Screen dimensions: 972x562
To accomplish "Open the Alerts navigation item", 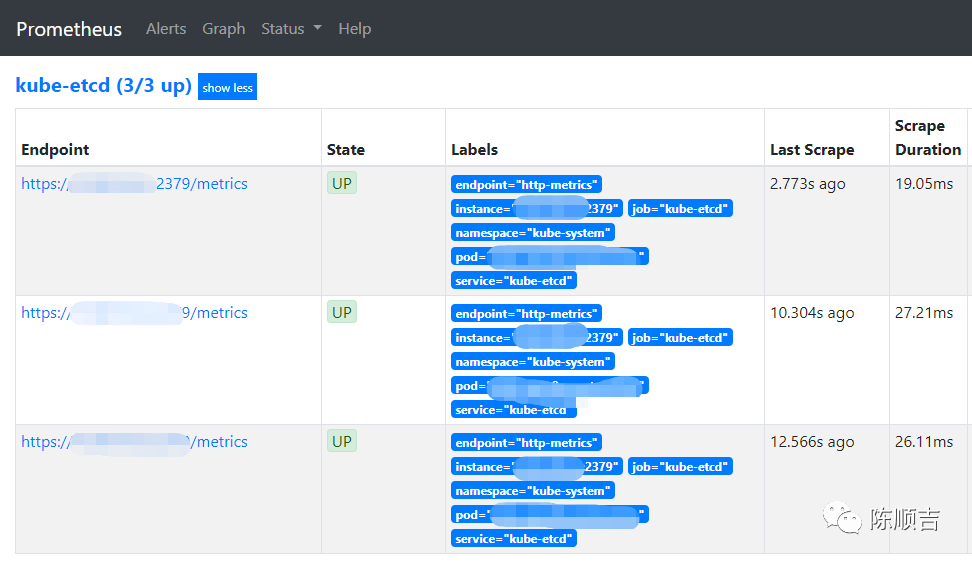I will click(x=166, y=29).
